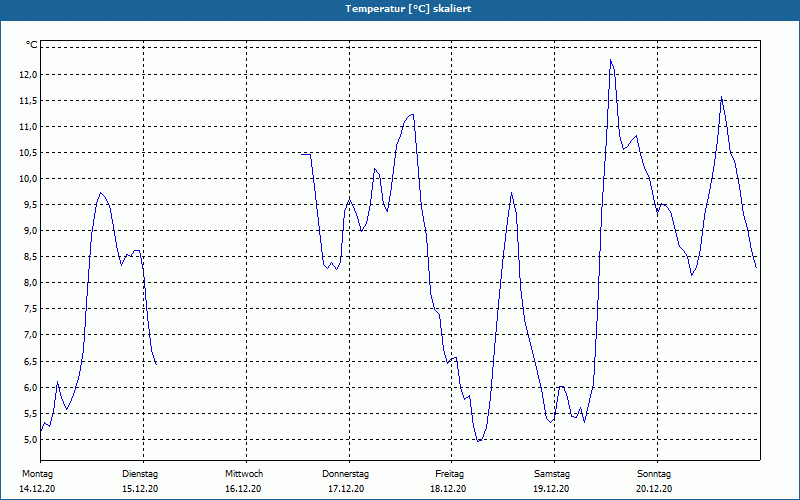Select the 5,5 y-axis value
Image resolution: width=800 pixels, height=500 pixels.
coord(30,413)
